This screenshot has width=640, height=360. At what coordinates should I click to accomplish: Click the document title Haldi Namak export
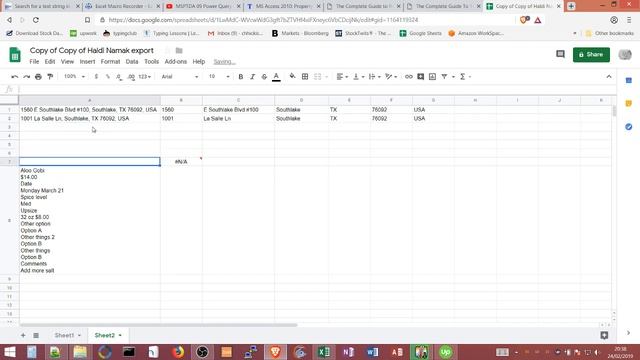click(x=91, y=51)
